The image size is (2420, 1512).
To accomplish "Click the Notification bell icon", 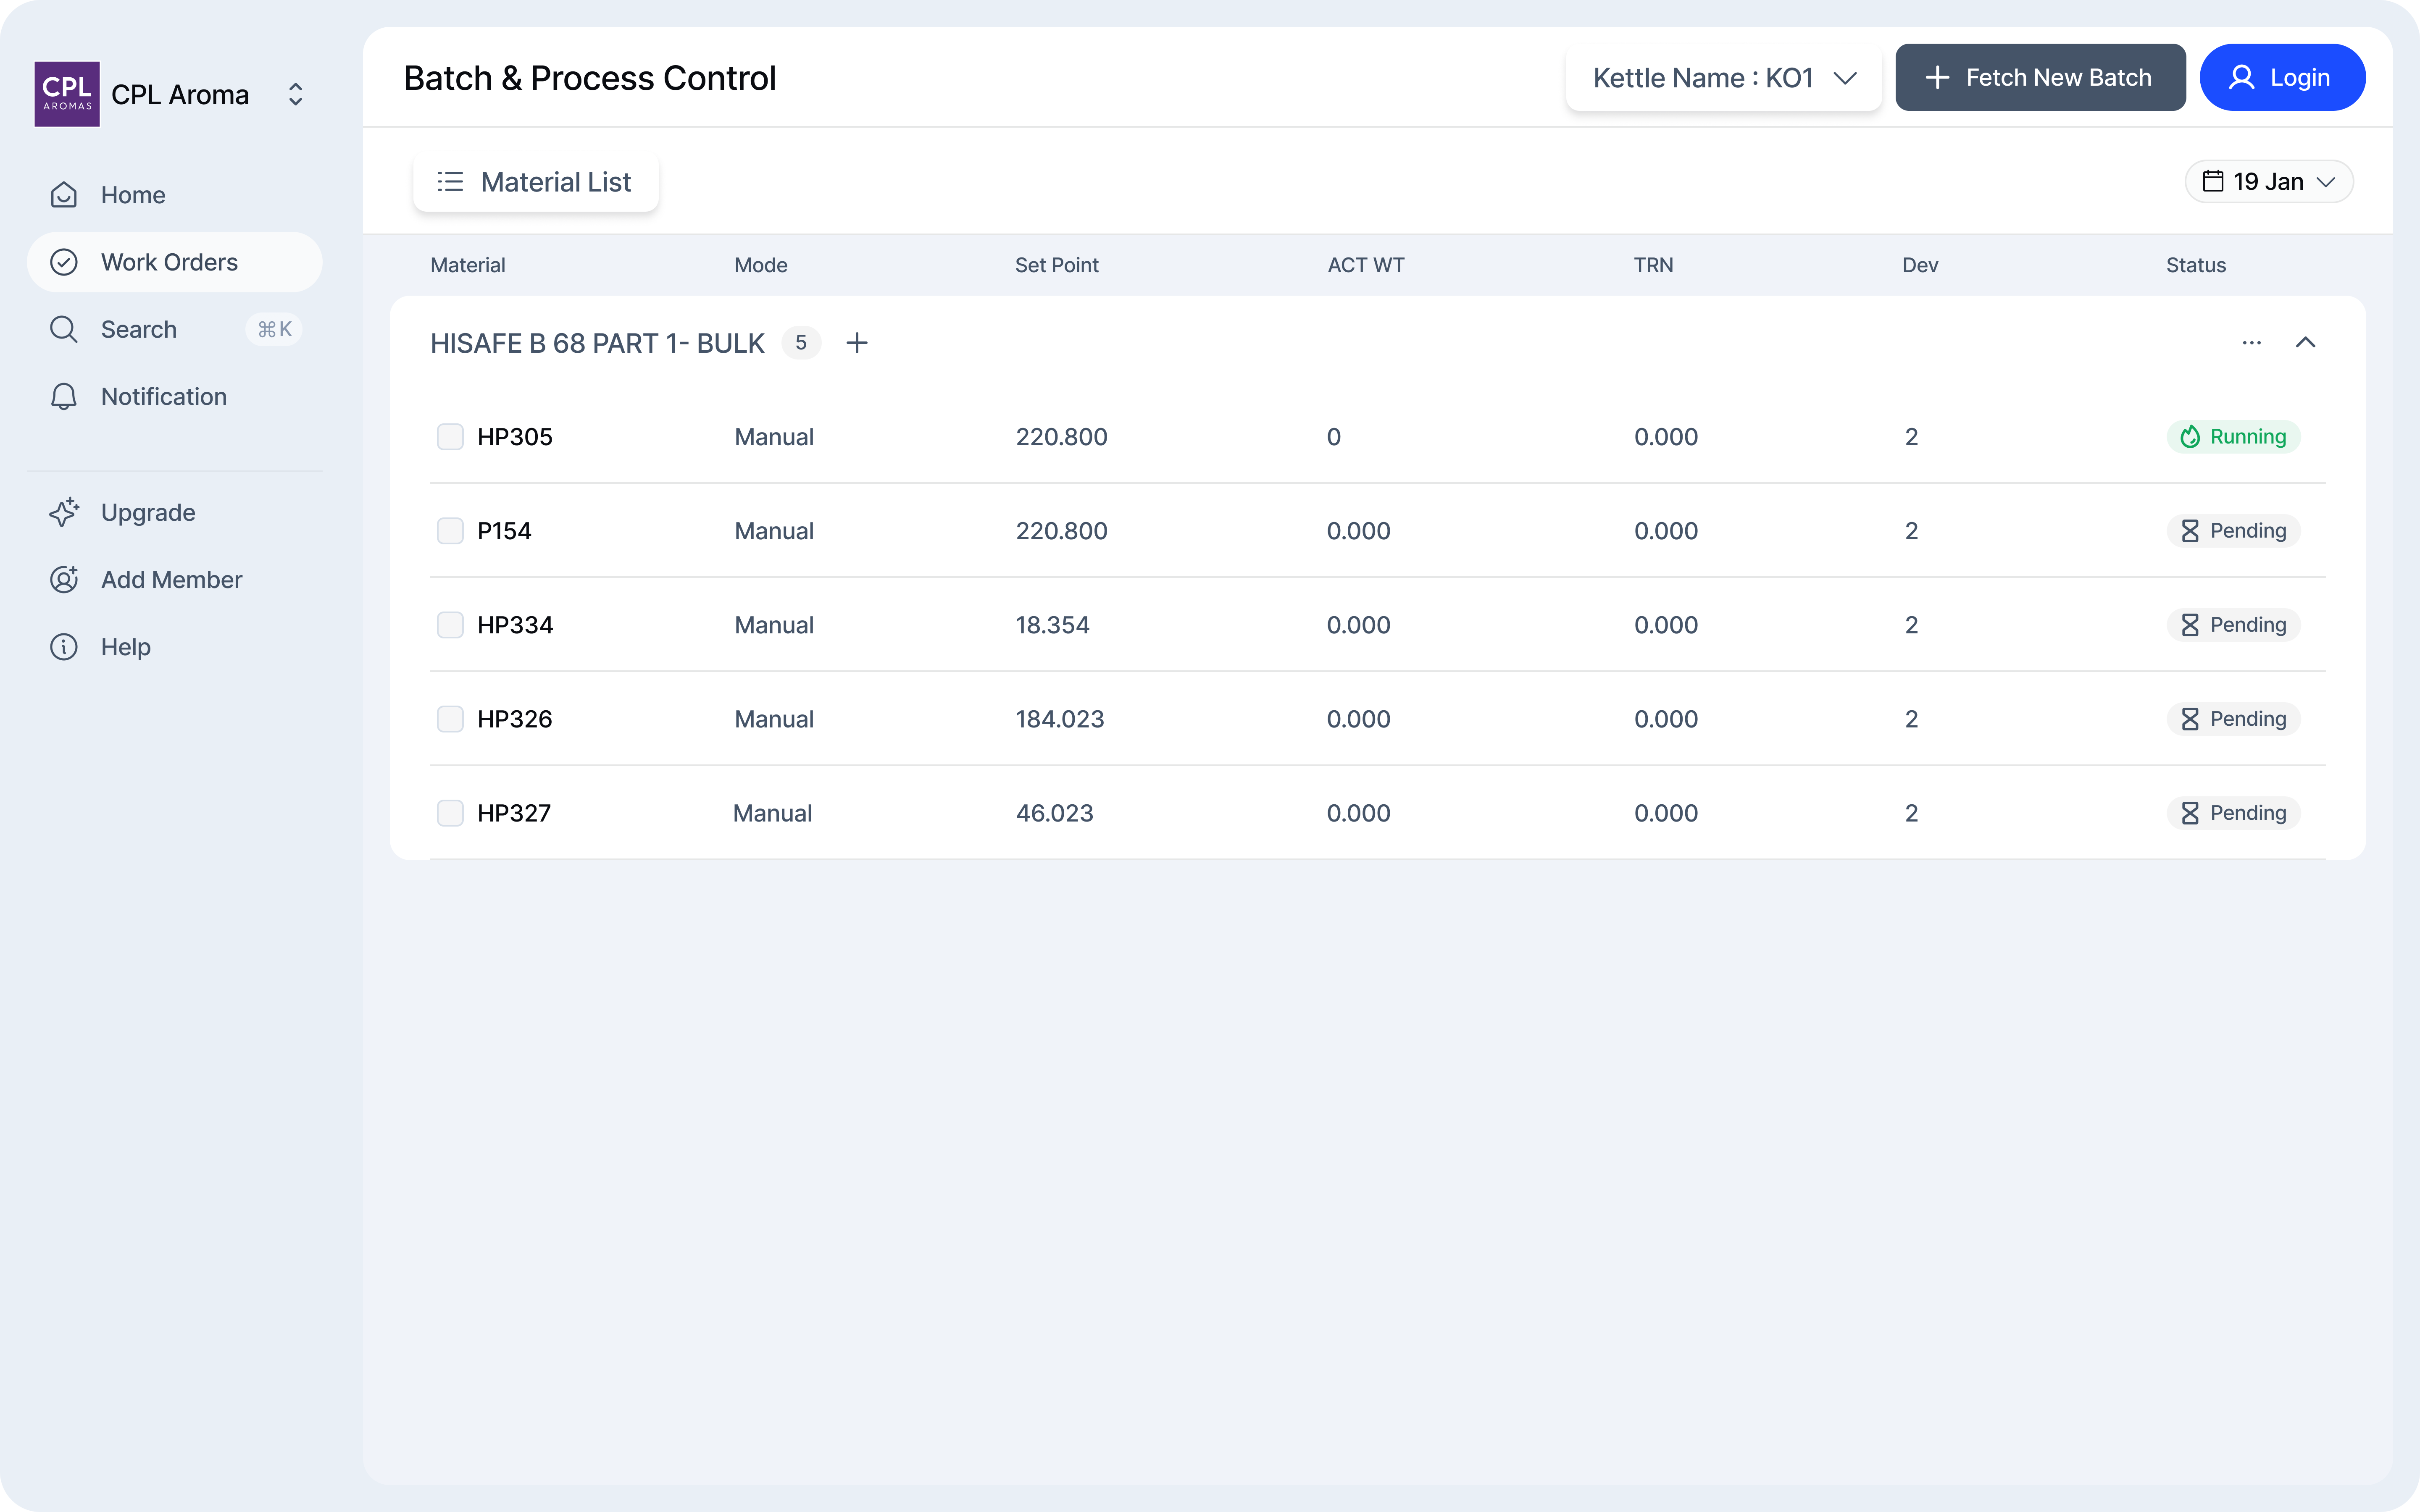I will 64,396.
